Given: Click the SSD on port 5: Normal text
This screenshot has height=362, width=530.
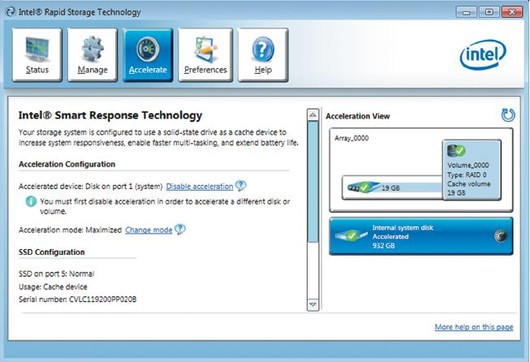Looking at the screenshot, I should point(56,274).
